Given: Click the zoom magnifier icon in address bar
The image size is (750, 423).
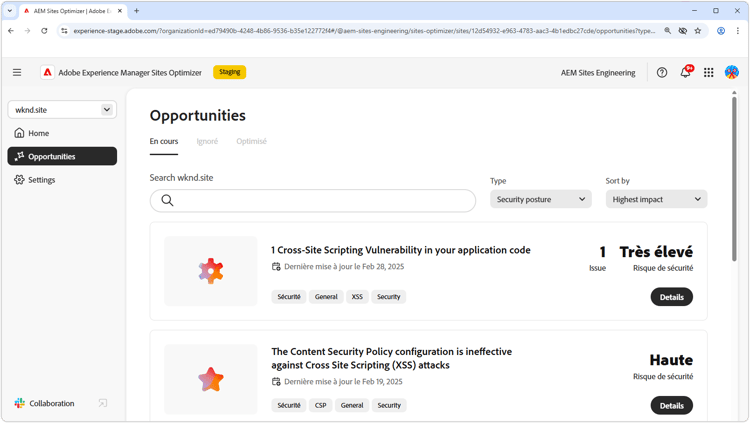Looking at the screenshot, I should [667, 31].
